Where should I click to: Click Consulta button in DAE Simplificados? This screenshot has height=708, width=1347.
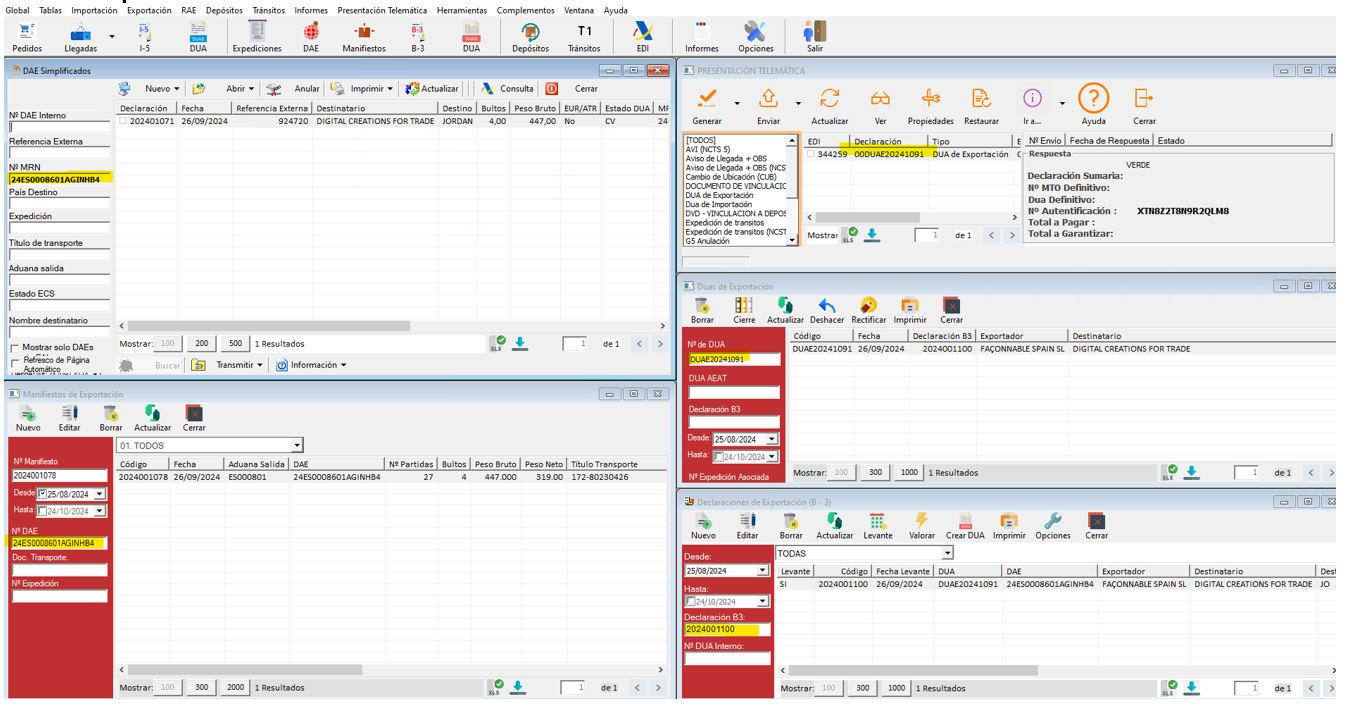(507, 89)
